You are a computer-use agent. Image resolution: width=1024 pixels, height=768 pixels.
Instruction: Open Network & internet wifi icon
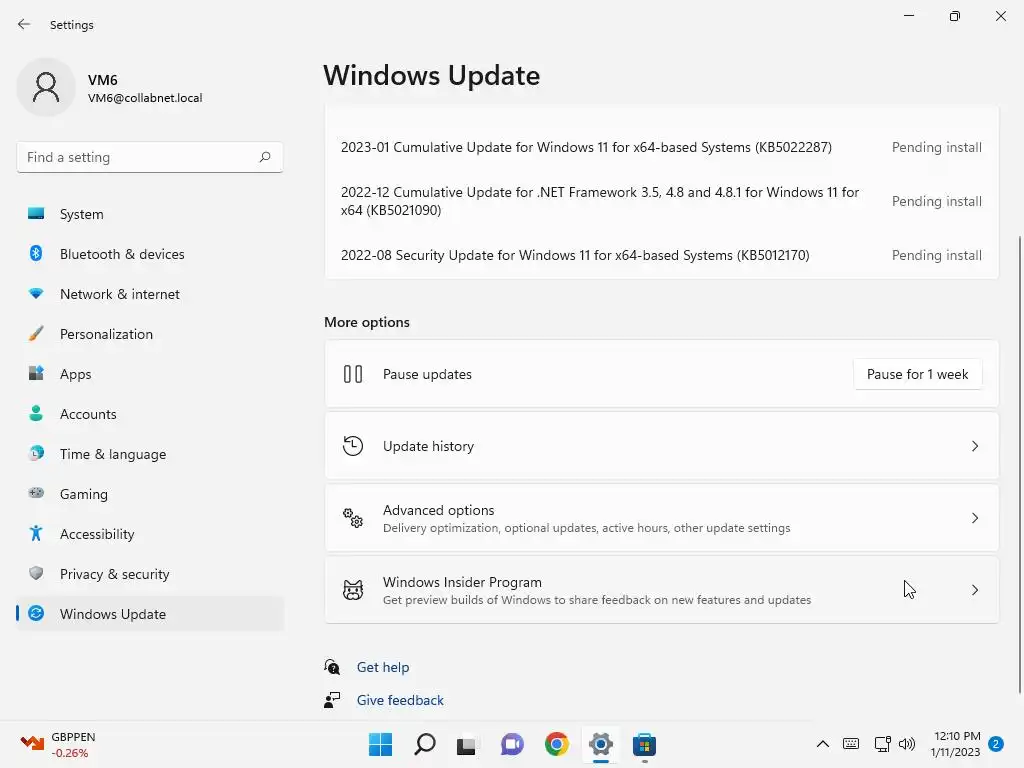[x=36, y=294]
